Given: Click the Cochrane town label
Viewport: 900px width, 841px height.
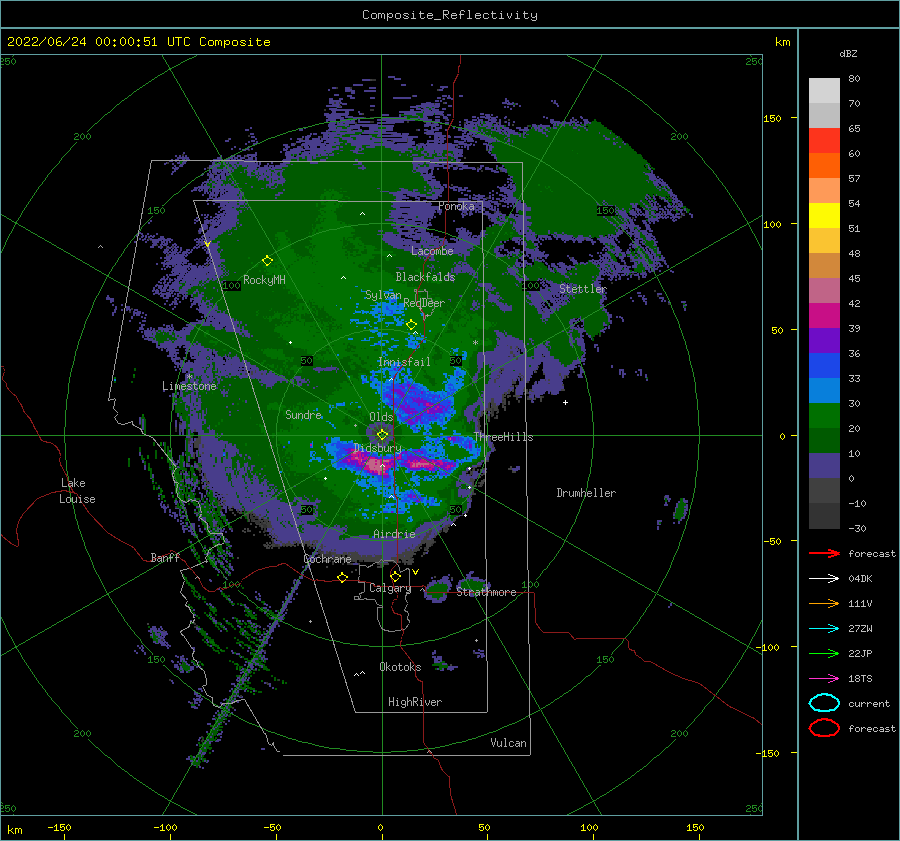Looking at the screenshot, I should click(x=327, y=559).
